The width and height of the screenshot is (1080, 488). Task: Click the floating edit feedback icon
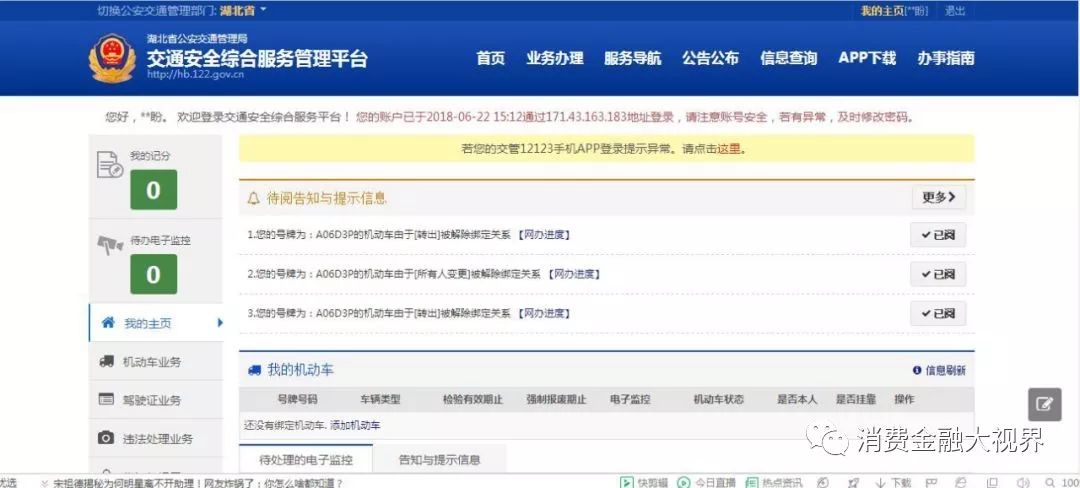1044,404
